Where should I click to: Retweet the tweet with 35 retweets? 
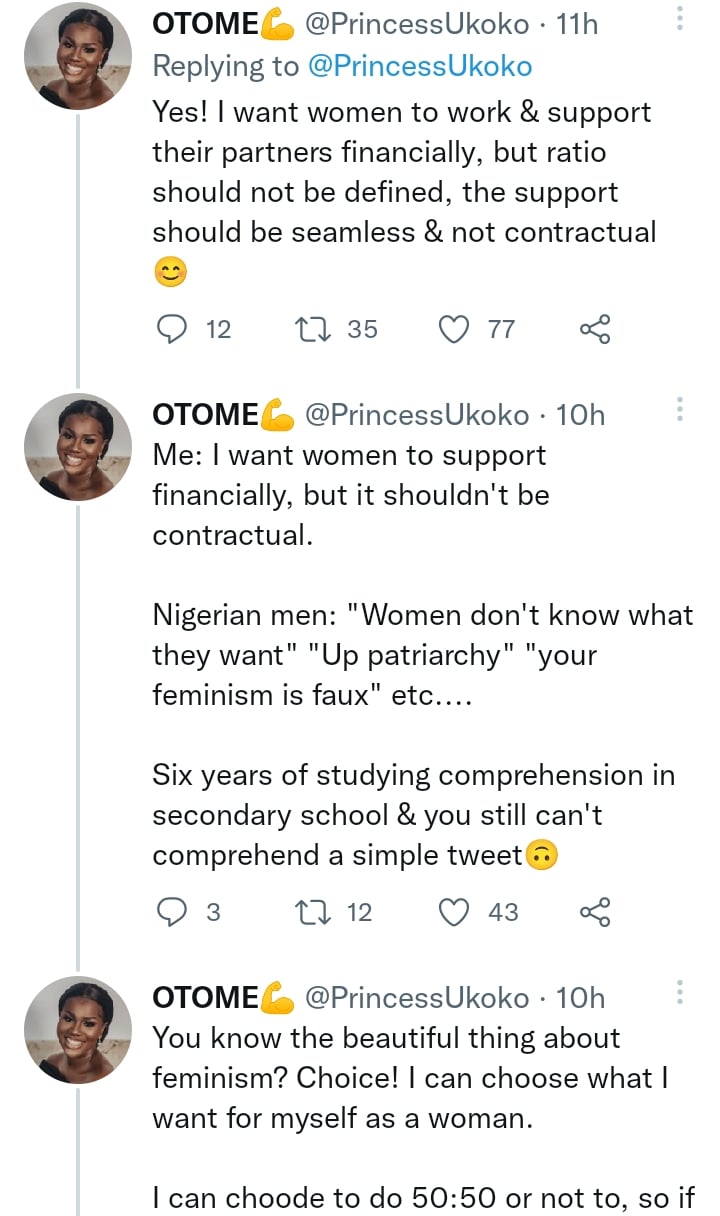[314, 329]
